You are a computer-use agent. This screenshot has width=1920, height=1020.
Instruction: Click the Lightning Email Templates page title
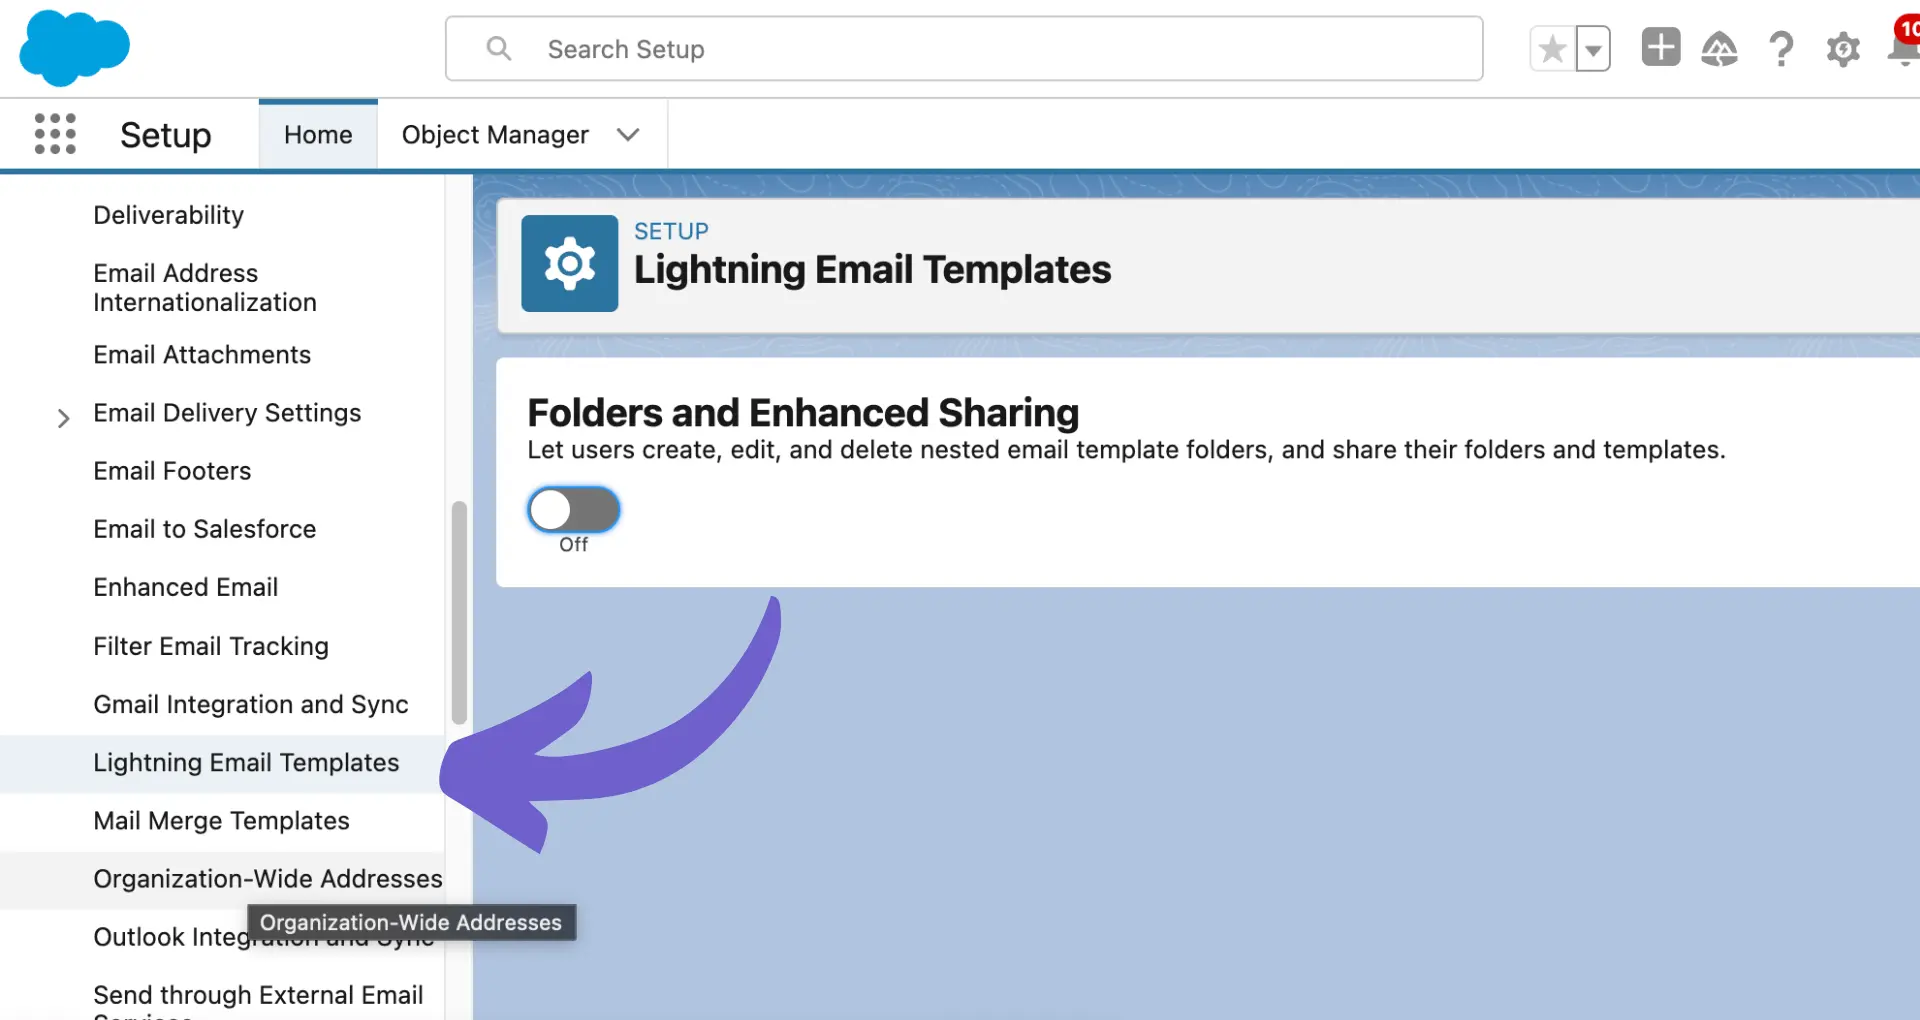pos(872,270)
